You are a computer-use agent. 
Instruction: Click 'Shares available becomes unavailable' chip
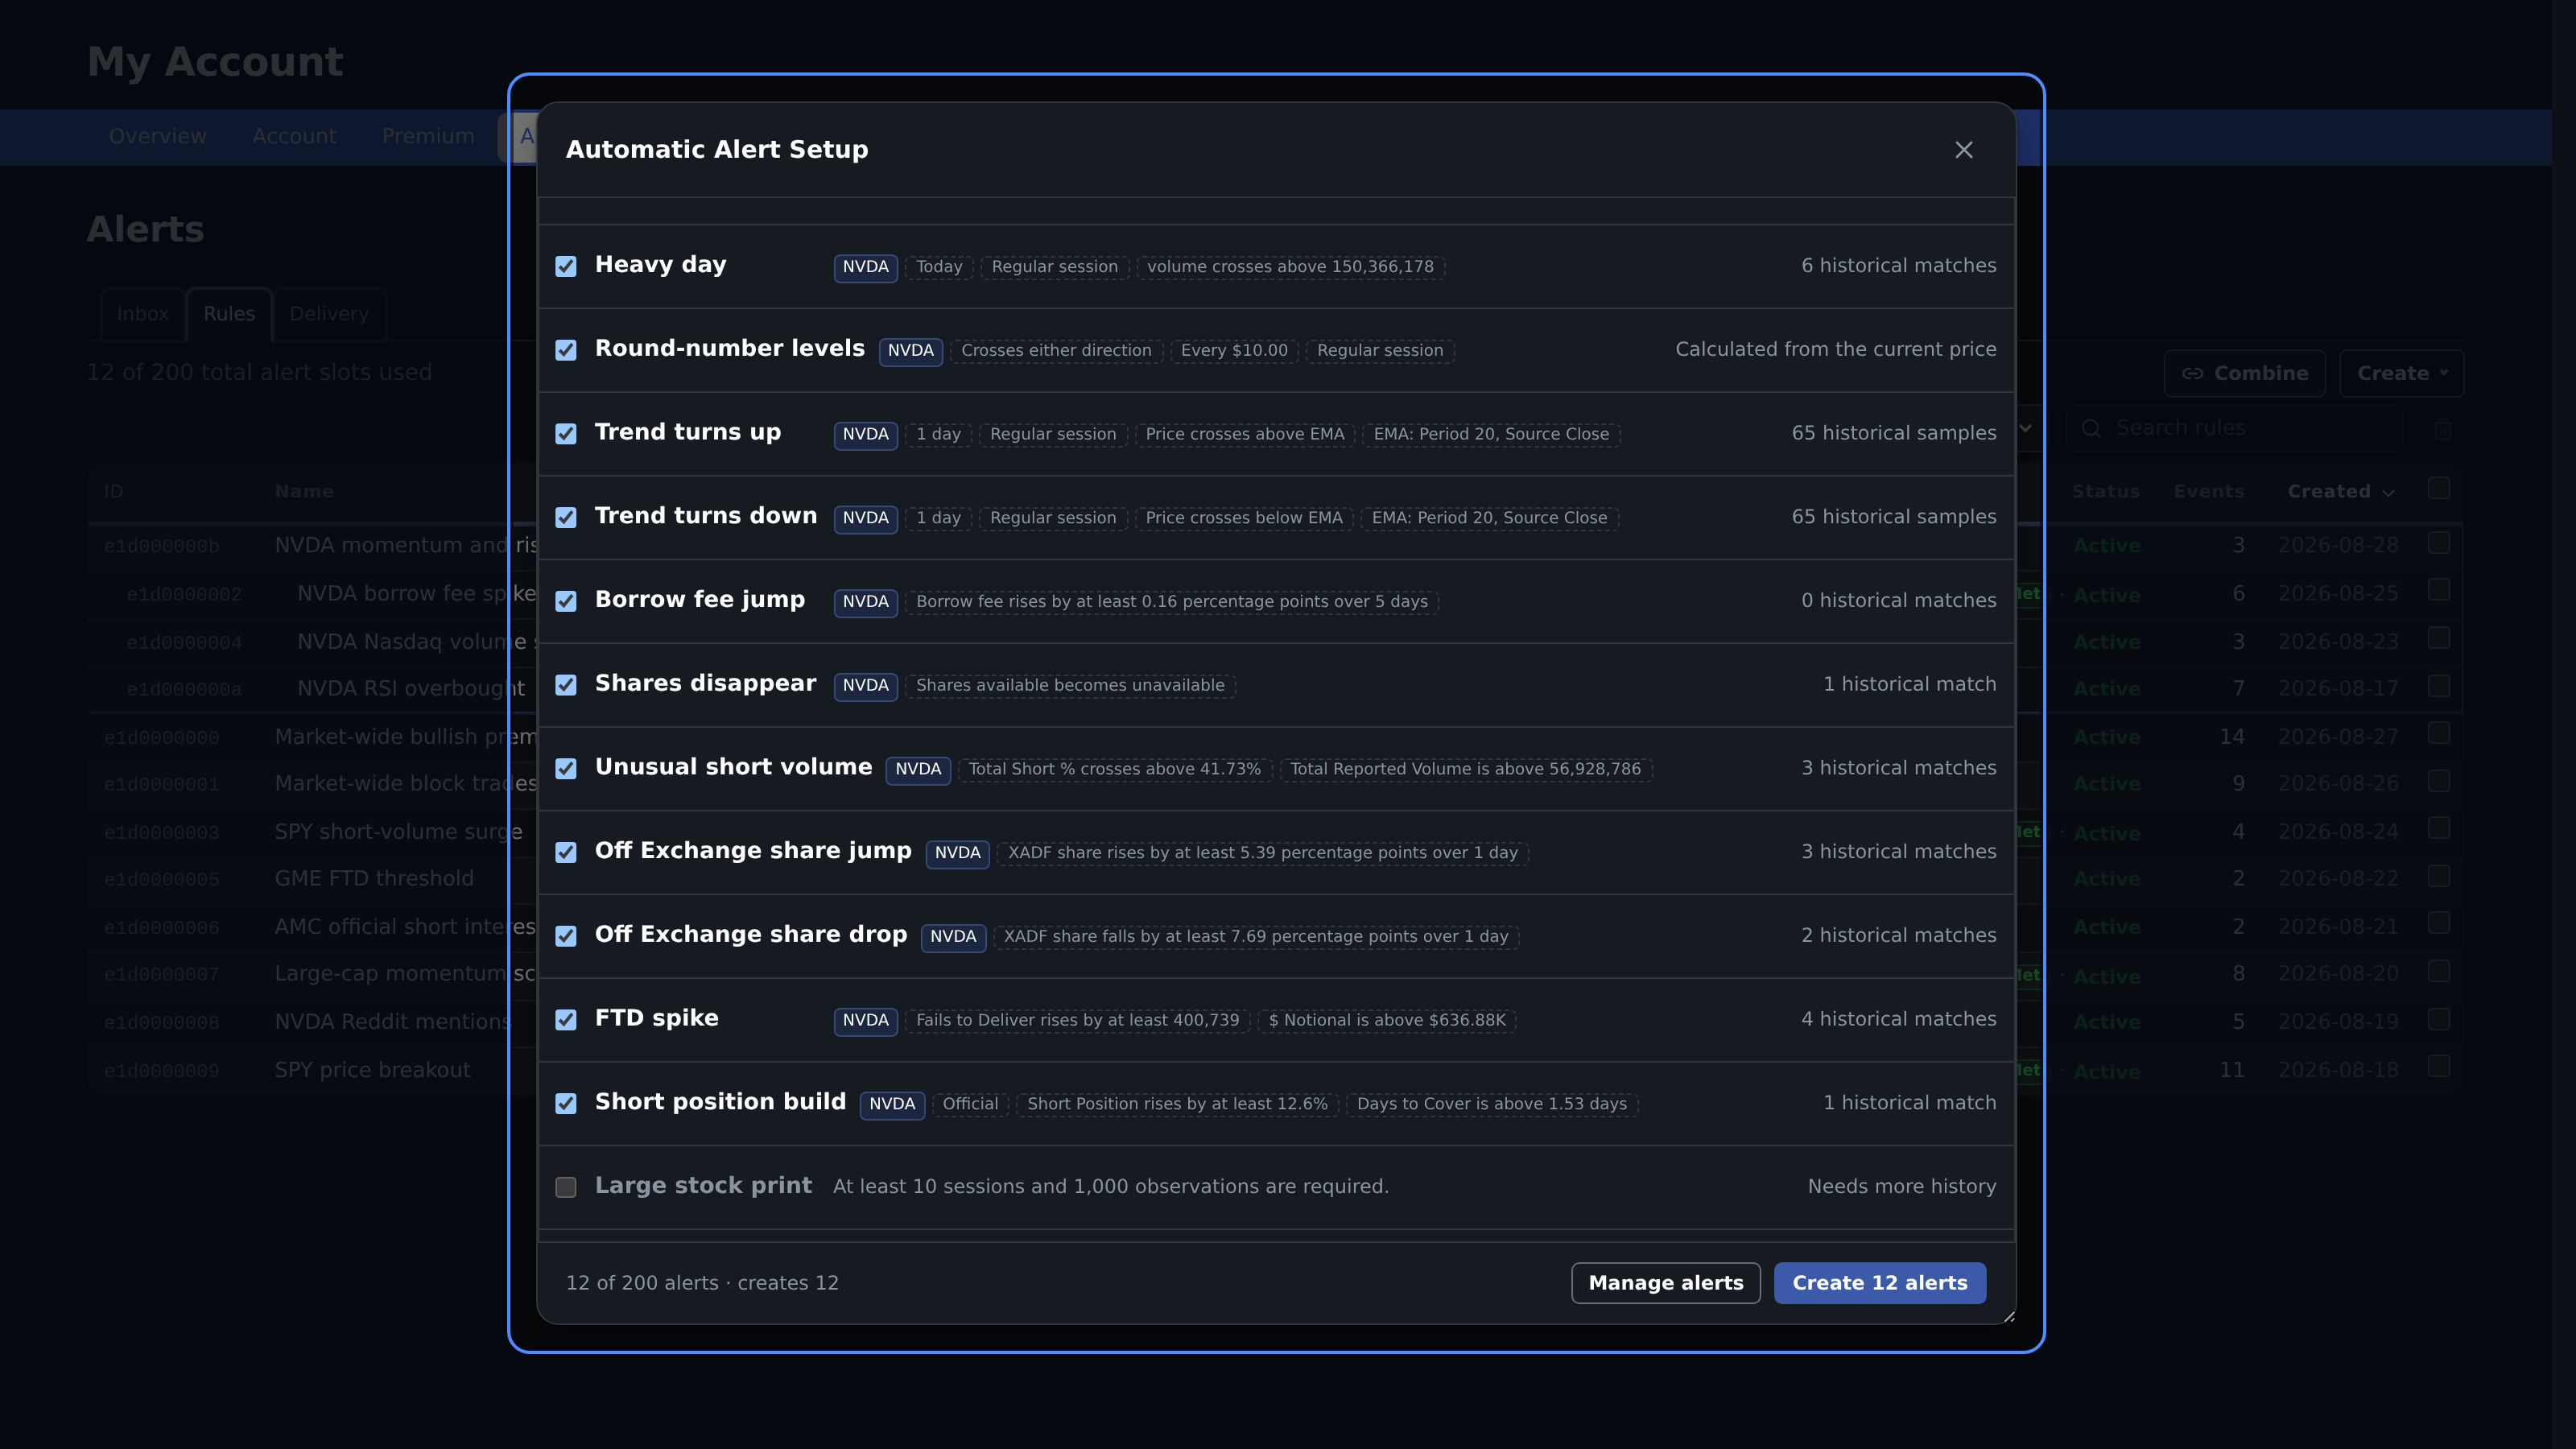tap(1070, 685)
